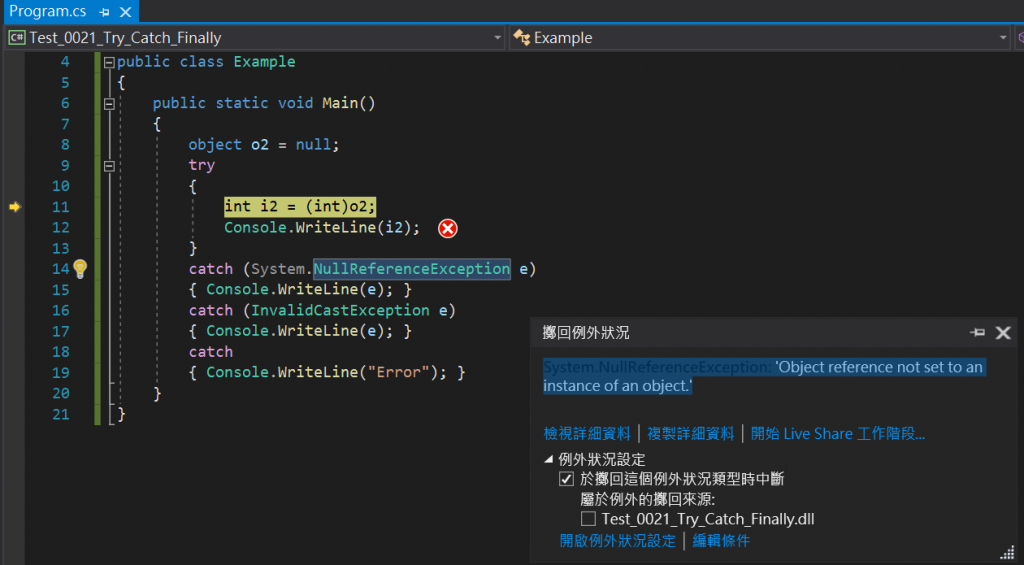
Task: Open 開啟例外狀況設定 link
Action: pos(617,541)
